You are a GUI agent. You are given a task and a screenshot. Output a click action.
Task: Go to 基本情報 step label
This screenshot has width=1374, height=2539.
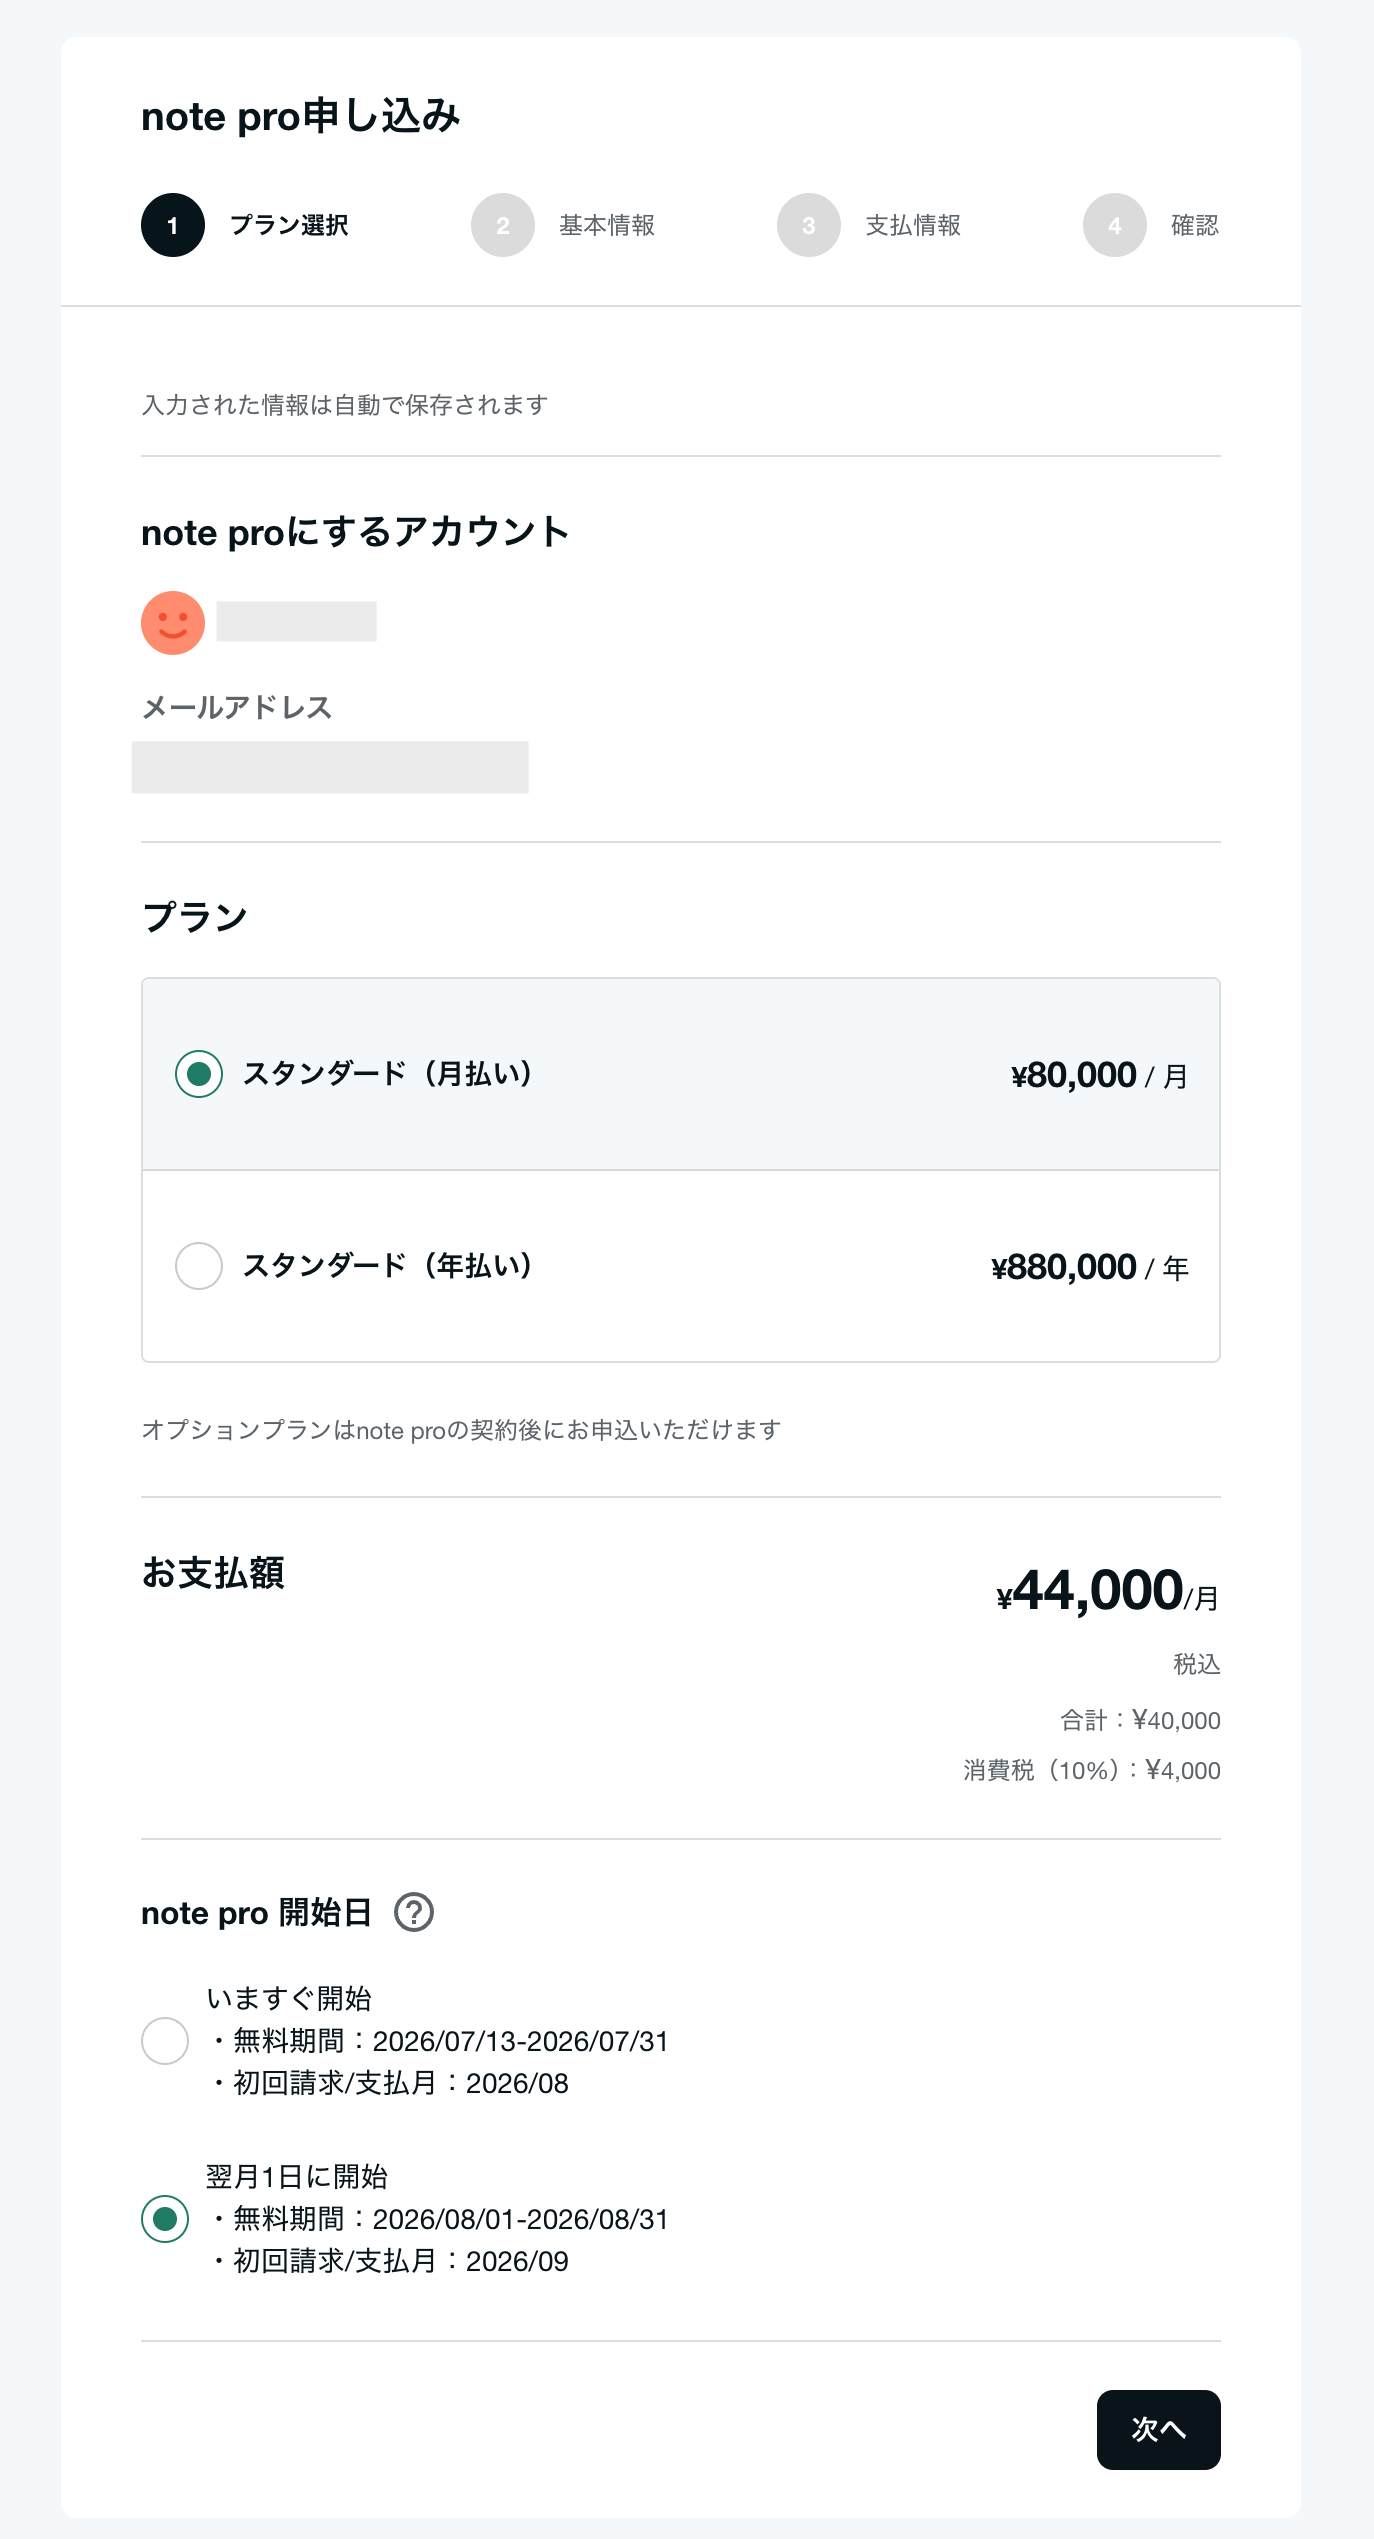[x=607, y=226]
